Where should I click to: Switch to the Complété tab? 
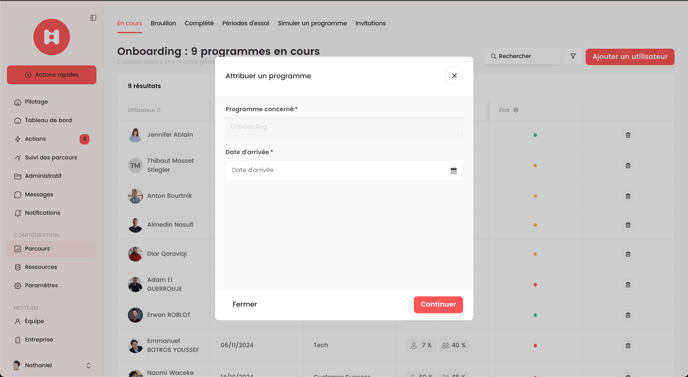199,23
